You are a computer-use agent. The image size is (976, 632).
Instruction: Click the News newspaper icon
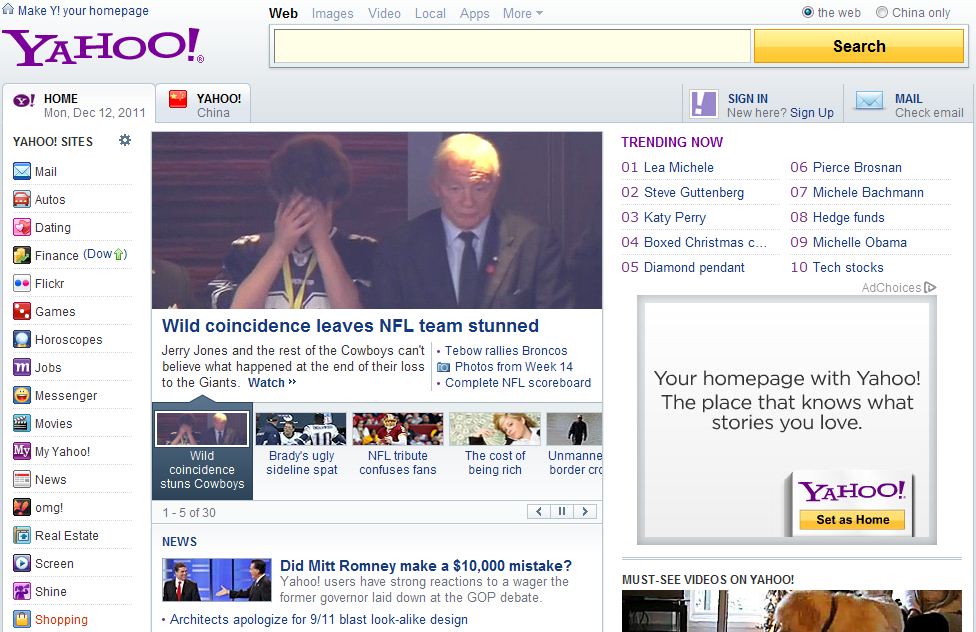[22, 479]
